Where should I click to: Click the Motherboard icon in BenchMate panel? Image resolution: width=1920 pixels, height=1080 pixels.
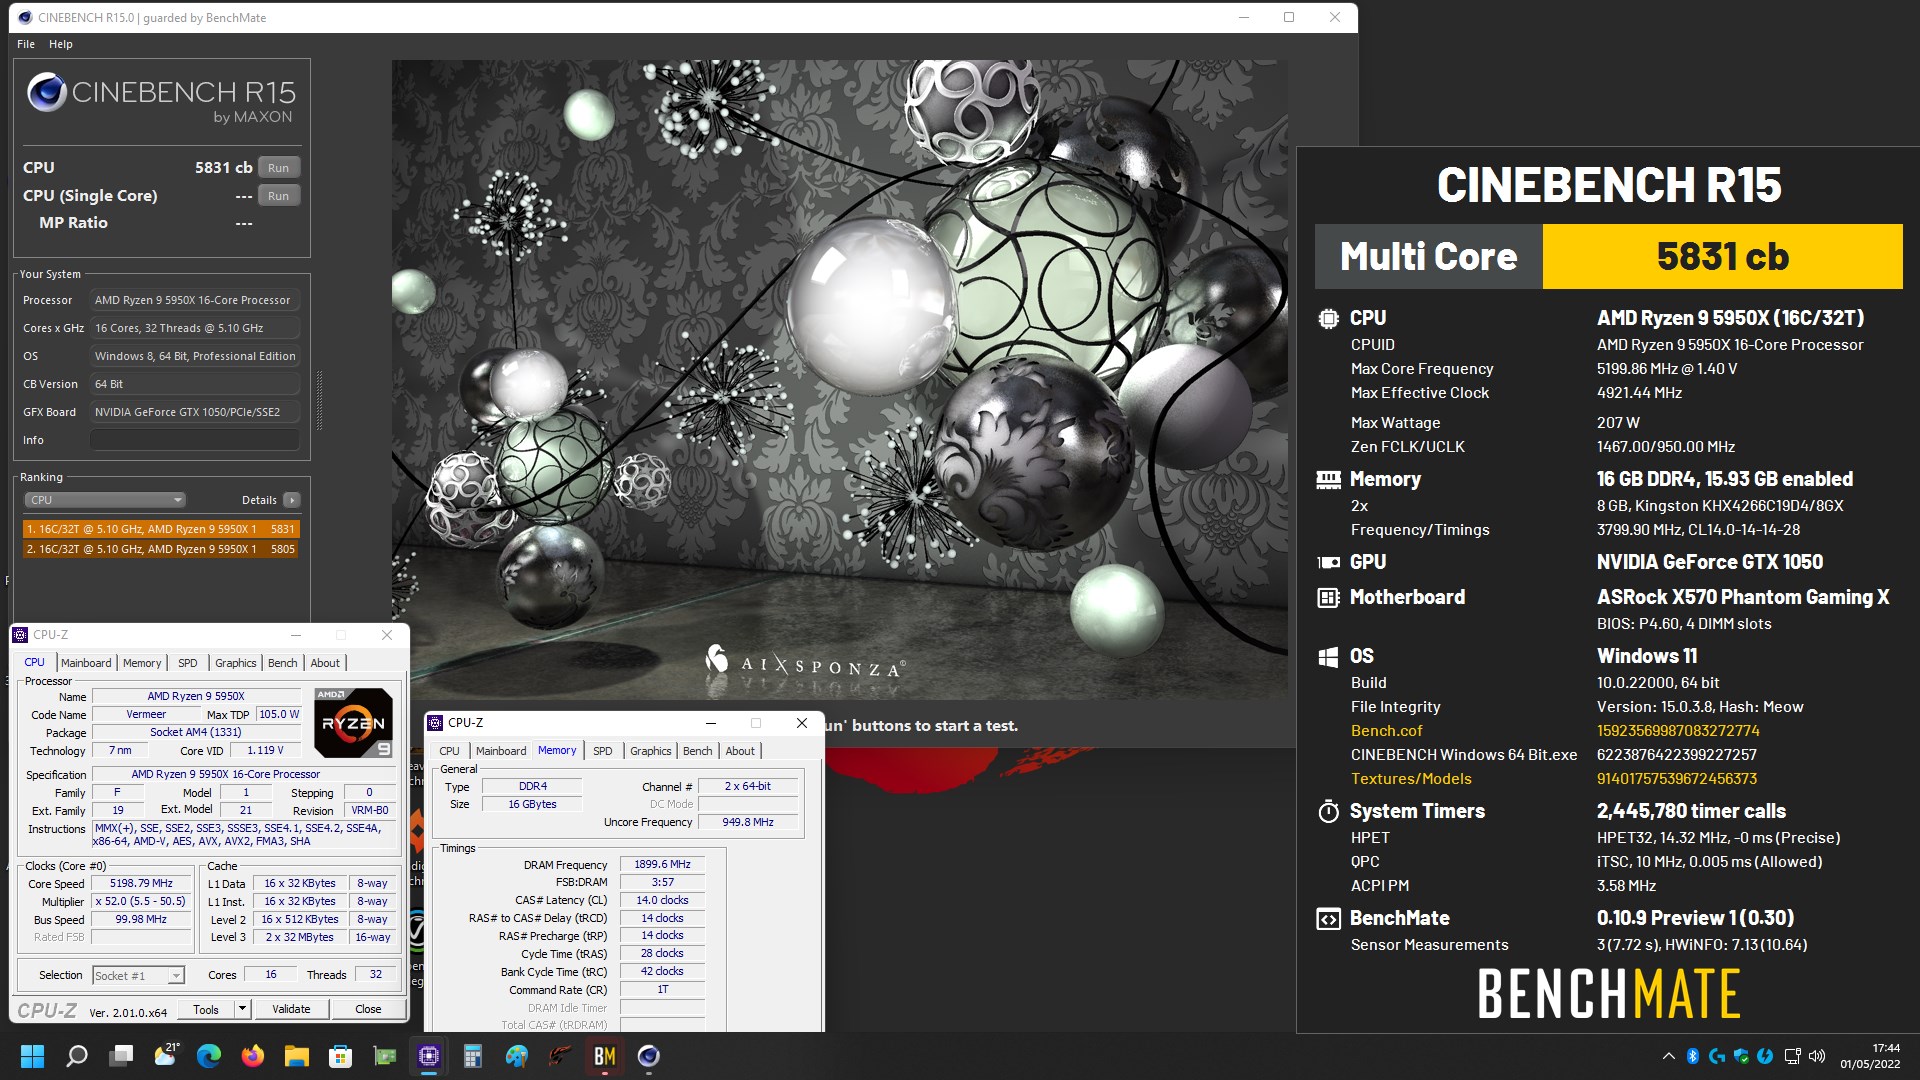point(1328,598)
